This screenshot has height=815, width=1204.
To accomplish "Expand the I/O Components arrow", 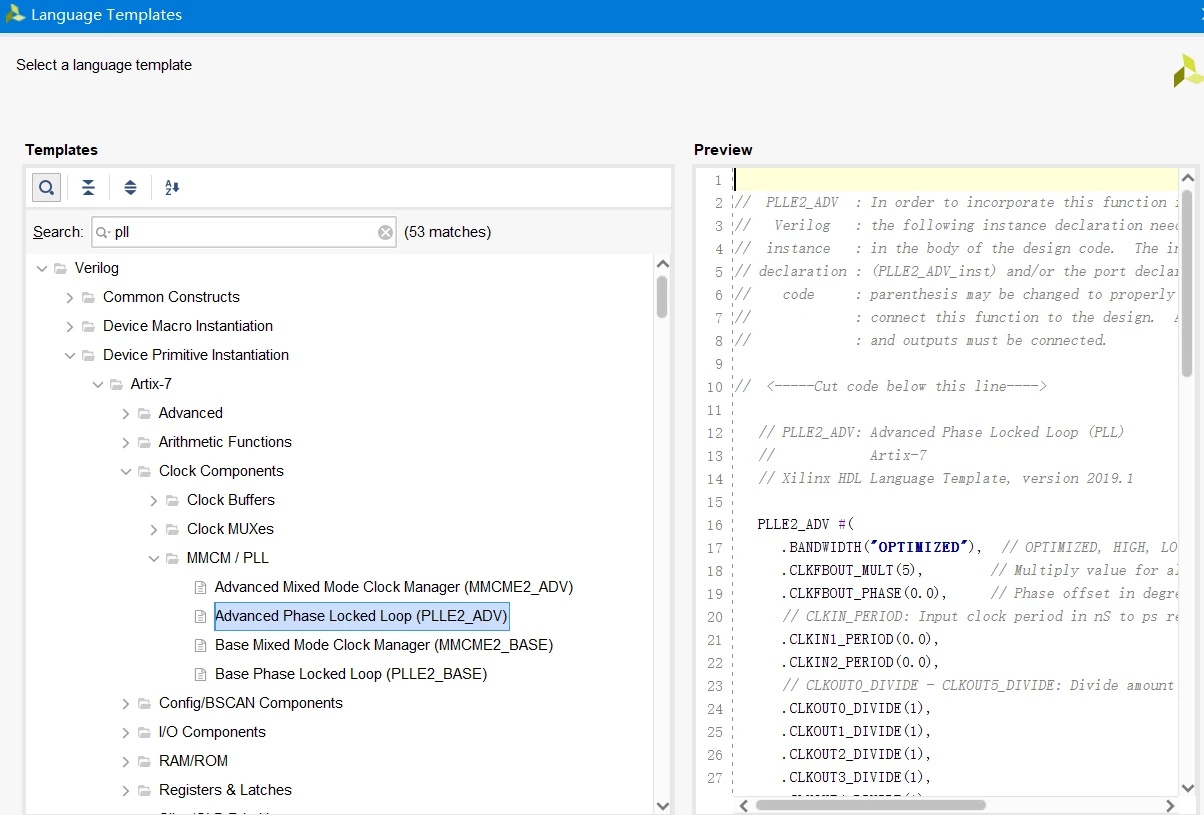I will click(126, 732).
